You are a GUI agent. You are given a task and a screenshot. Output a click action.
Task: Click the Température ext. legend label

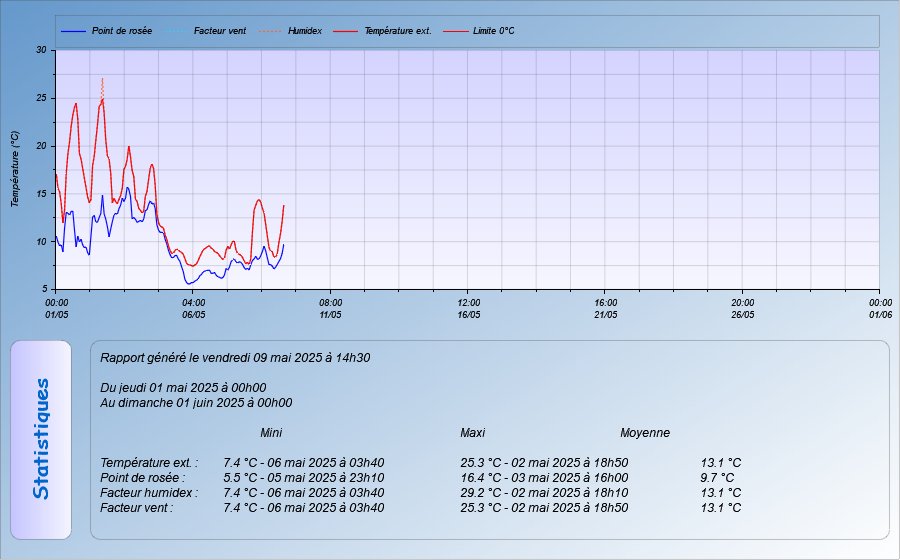(x=398, y=31)
